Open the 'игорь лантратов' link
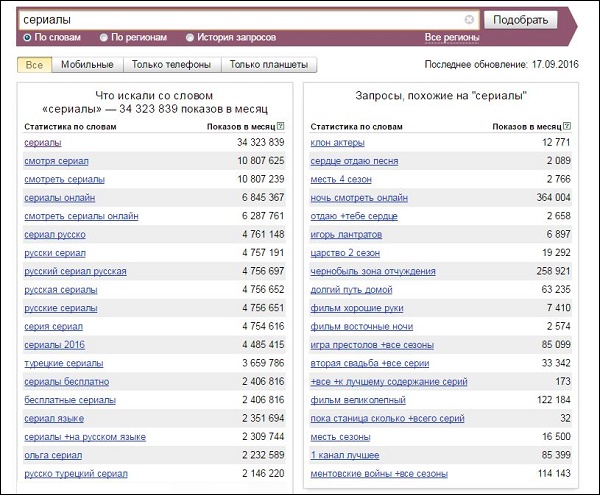 coord(346,234)
